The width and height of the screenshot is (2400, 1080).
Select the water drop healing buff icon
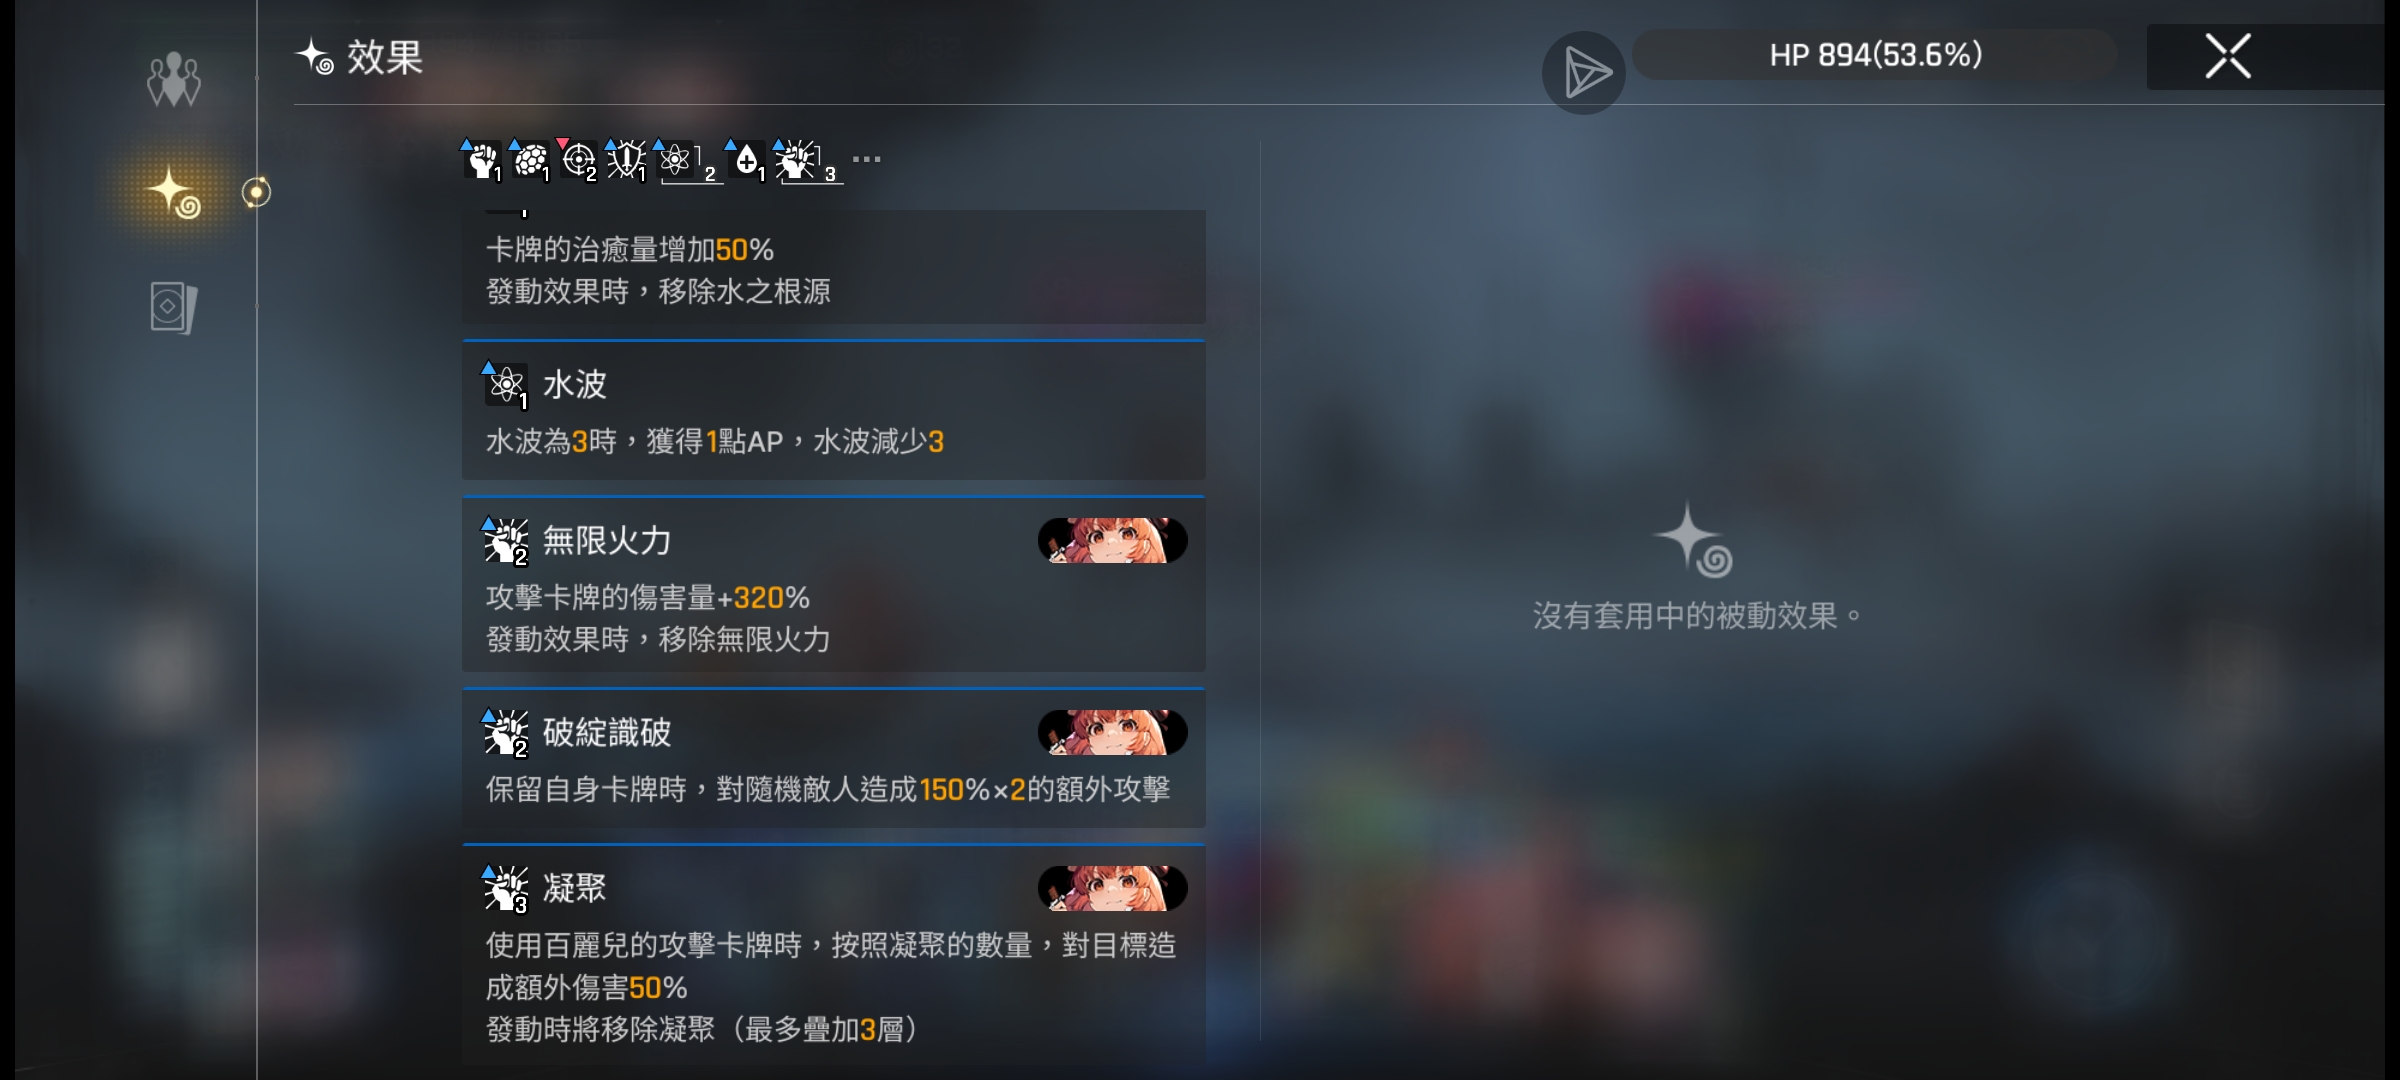(x=746, y=160)
